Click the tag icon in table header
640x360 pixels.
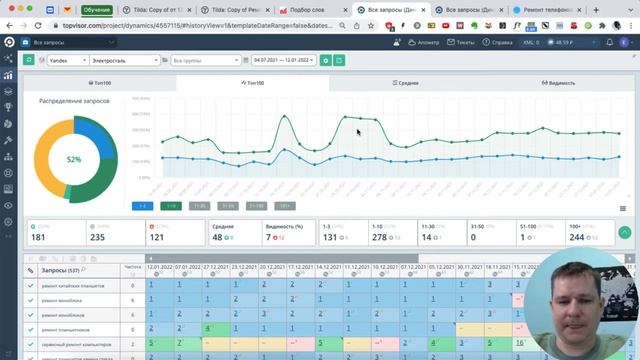pos(31,271)
